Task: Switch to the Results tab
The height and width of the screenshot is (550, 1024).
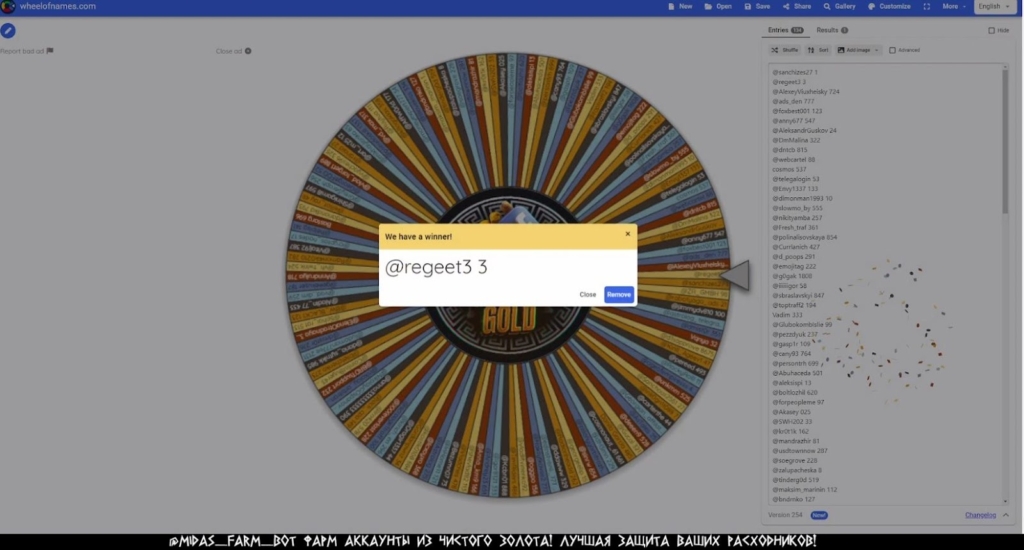Action: (x=832, y=30)
